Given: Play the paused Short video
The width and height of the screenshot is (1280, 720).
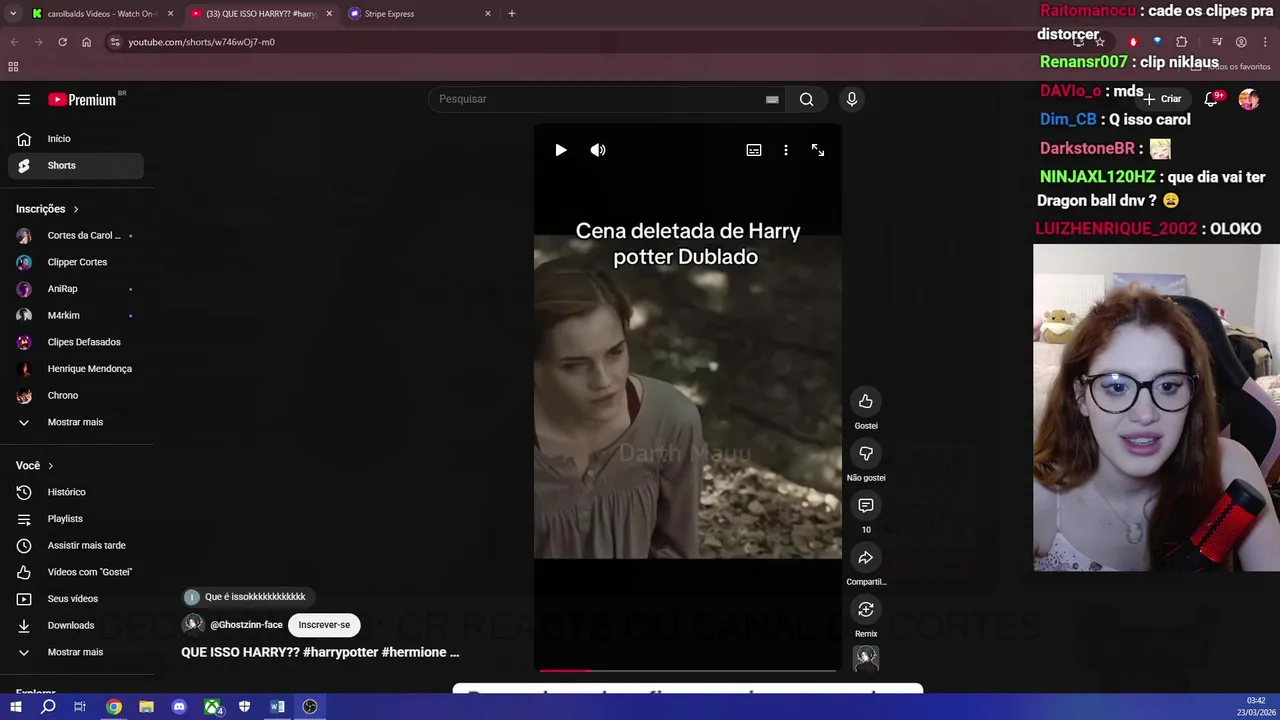Looking at the screenshot, I should point(561,150).
